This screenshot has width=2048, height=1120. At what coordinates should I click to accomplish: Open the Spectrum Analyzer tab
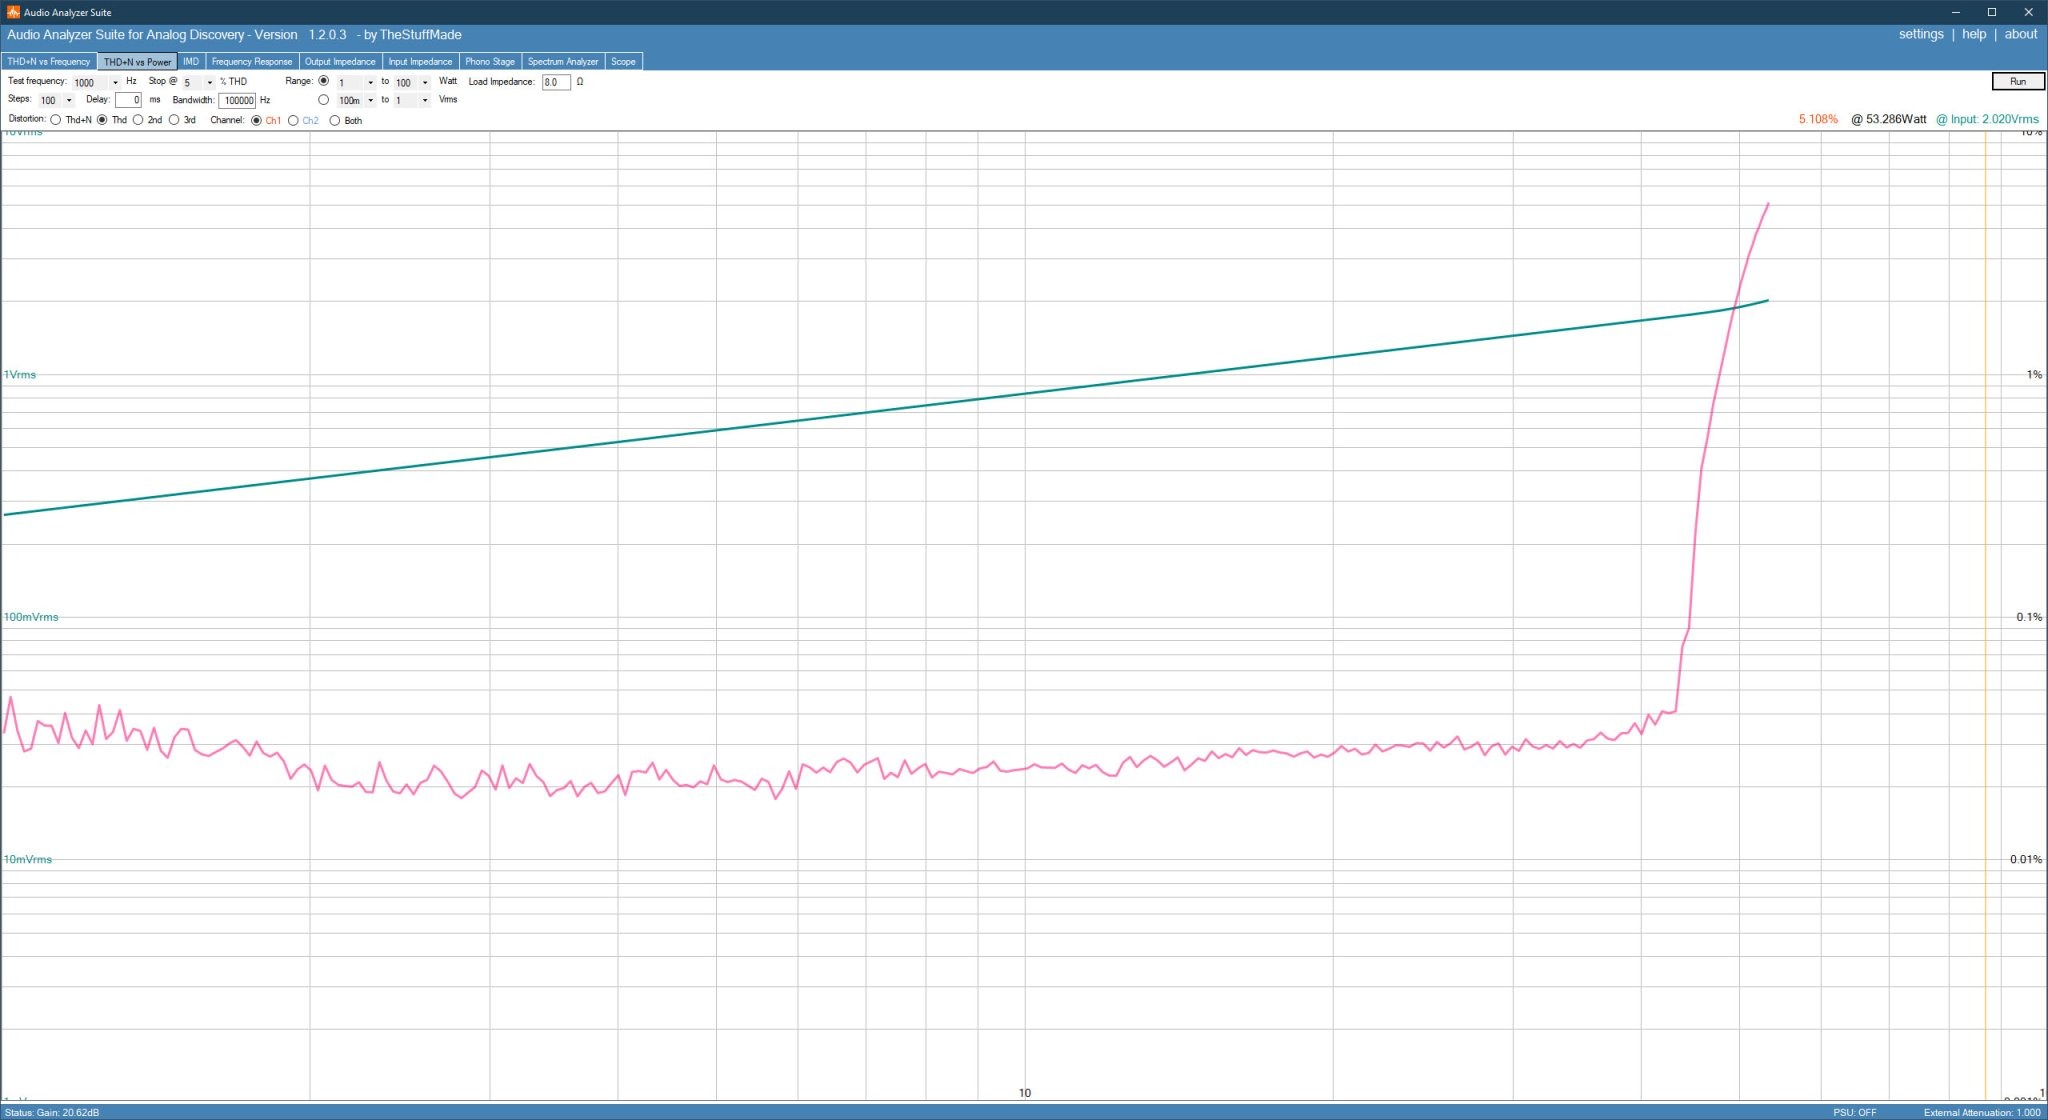point(563,62)
